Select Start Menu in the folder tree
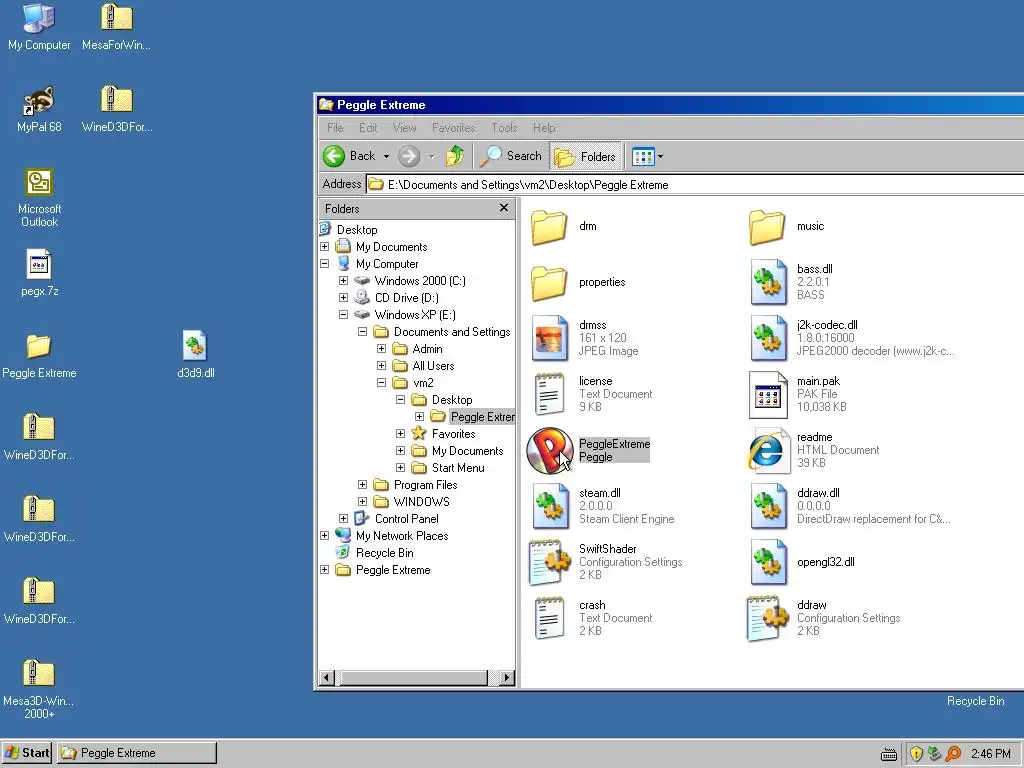 tap(458, 468)
